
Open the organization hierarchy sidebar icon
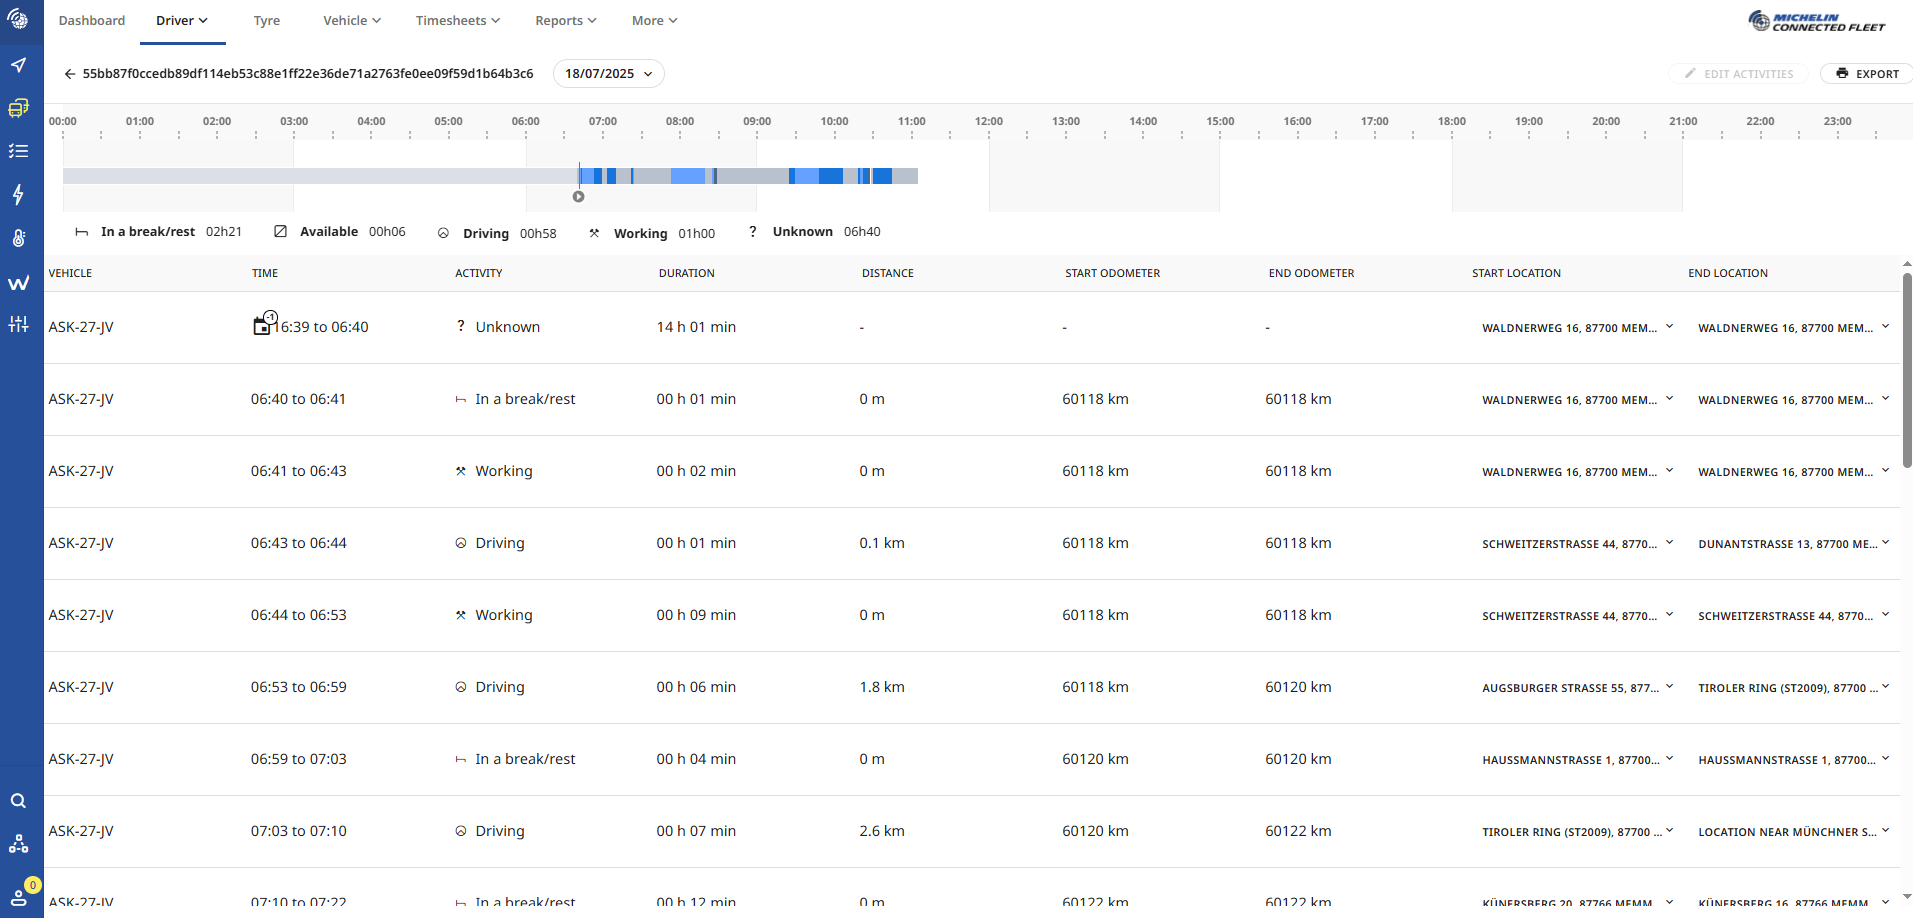coord(19,845)
